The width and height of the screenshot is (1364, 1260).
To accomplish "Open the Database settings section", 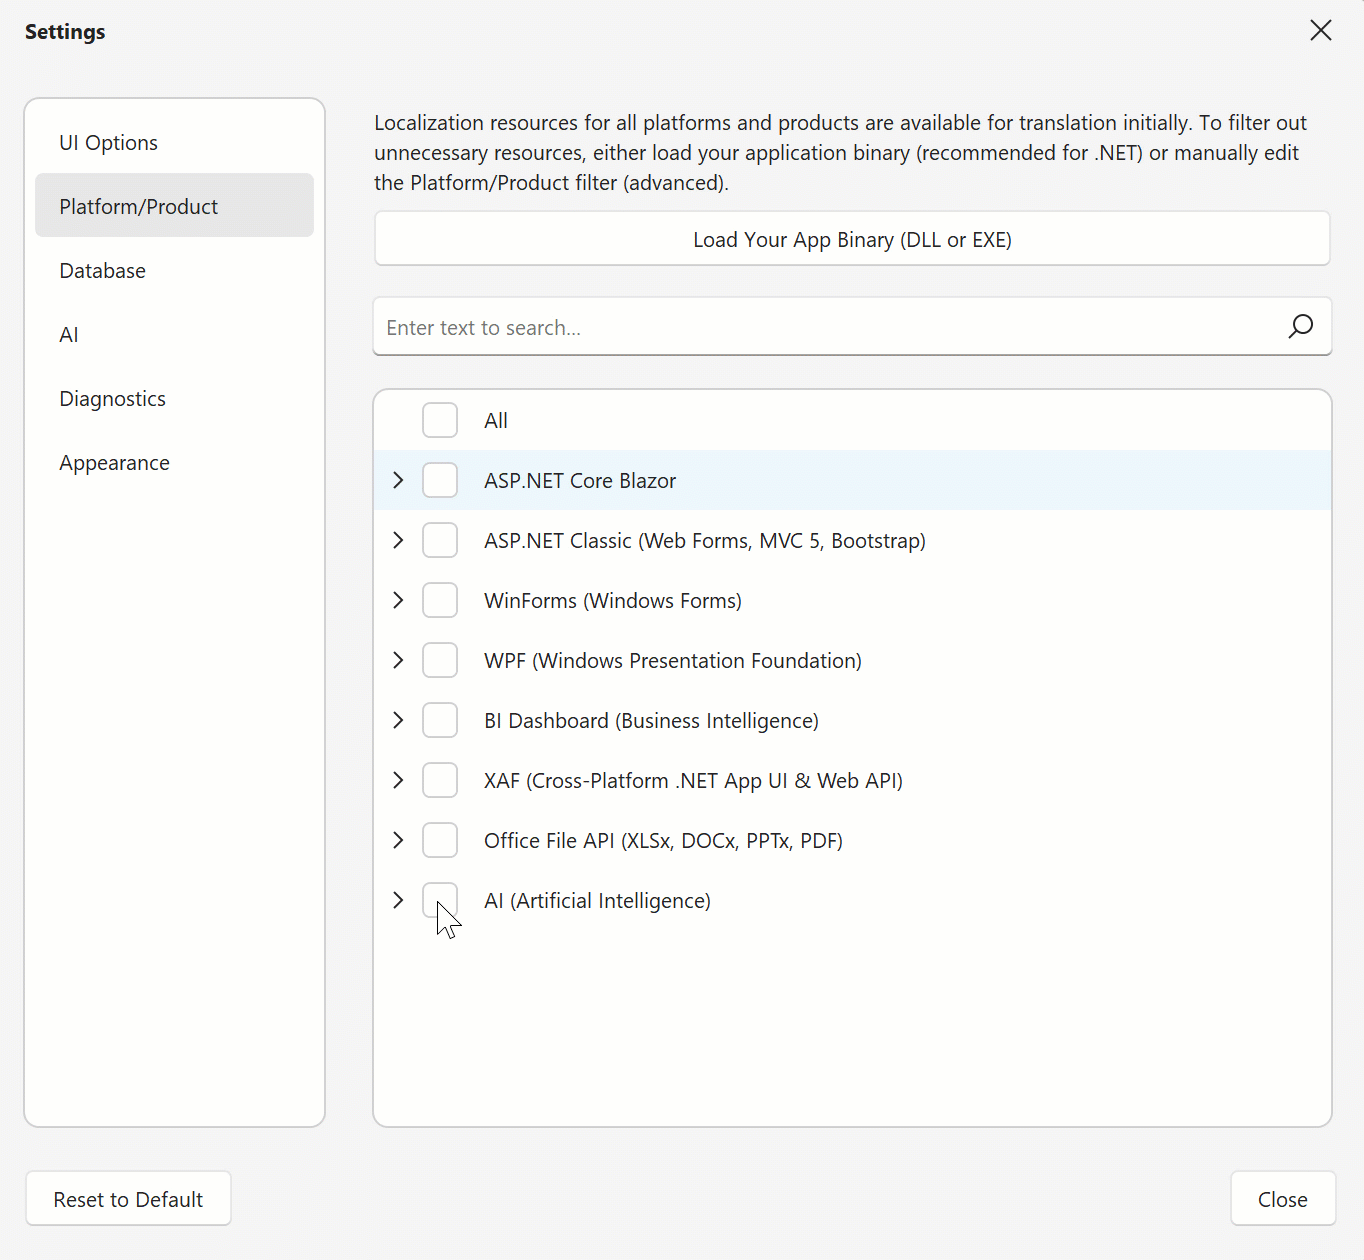I will tap(174, 270).
